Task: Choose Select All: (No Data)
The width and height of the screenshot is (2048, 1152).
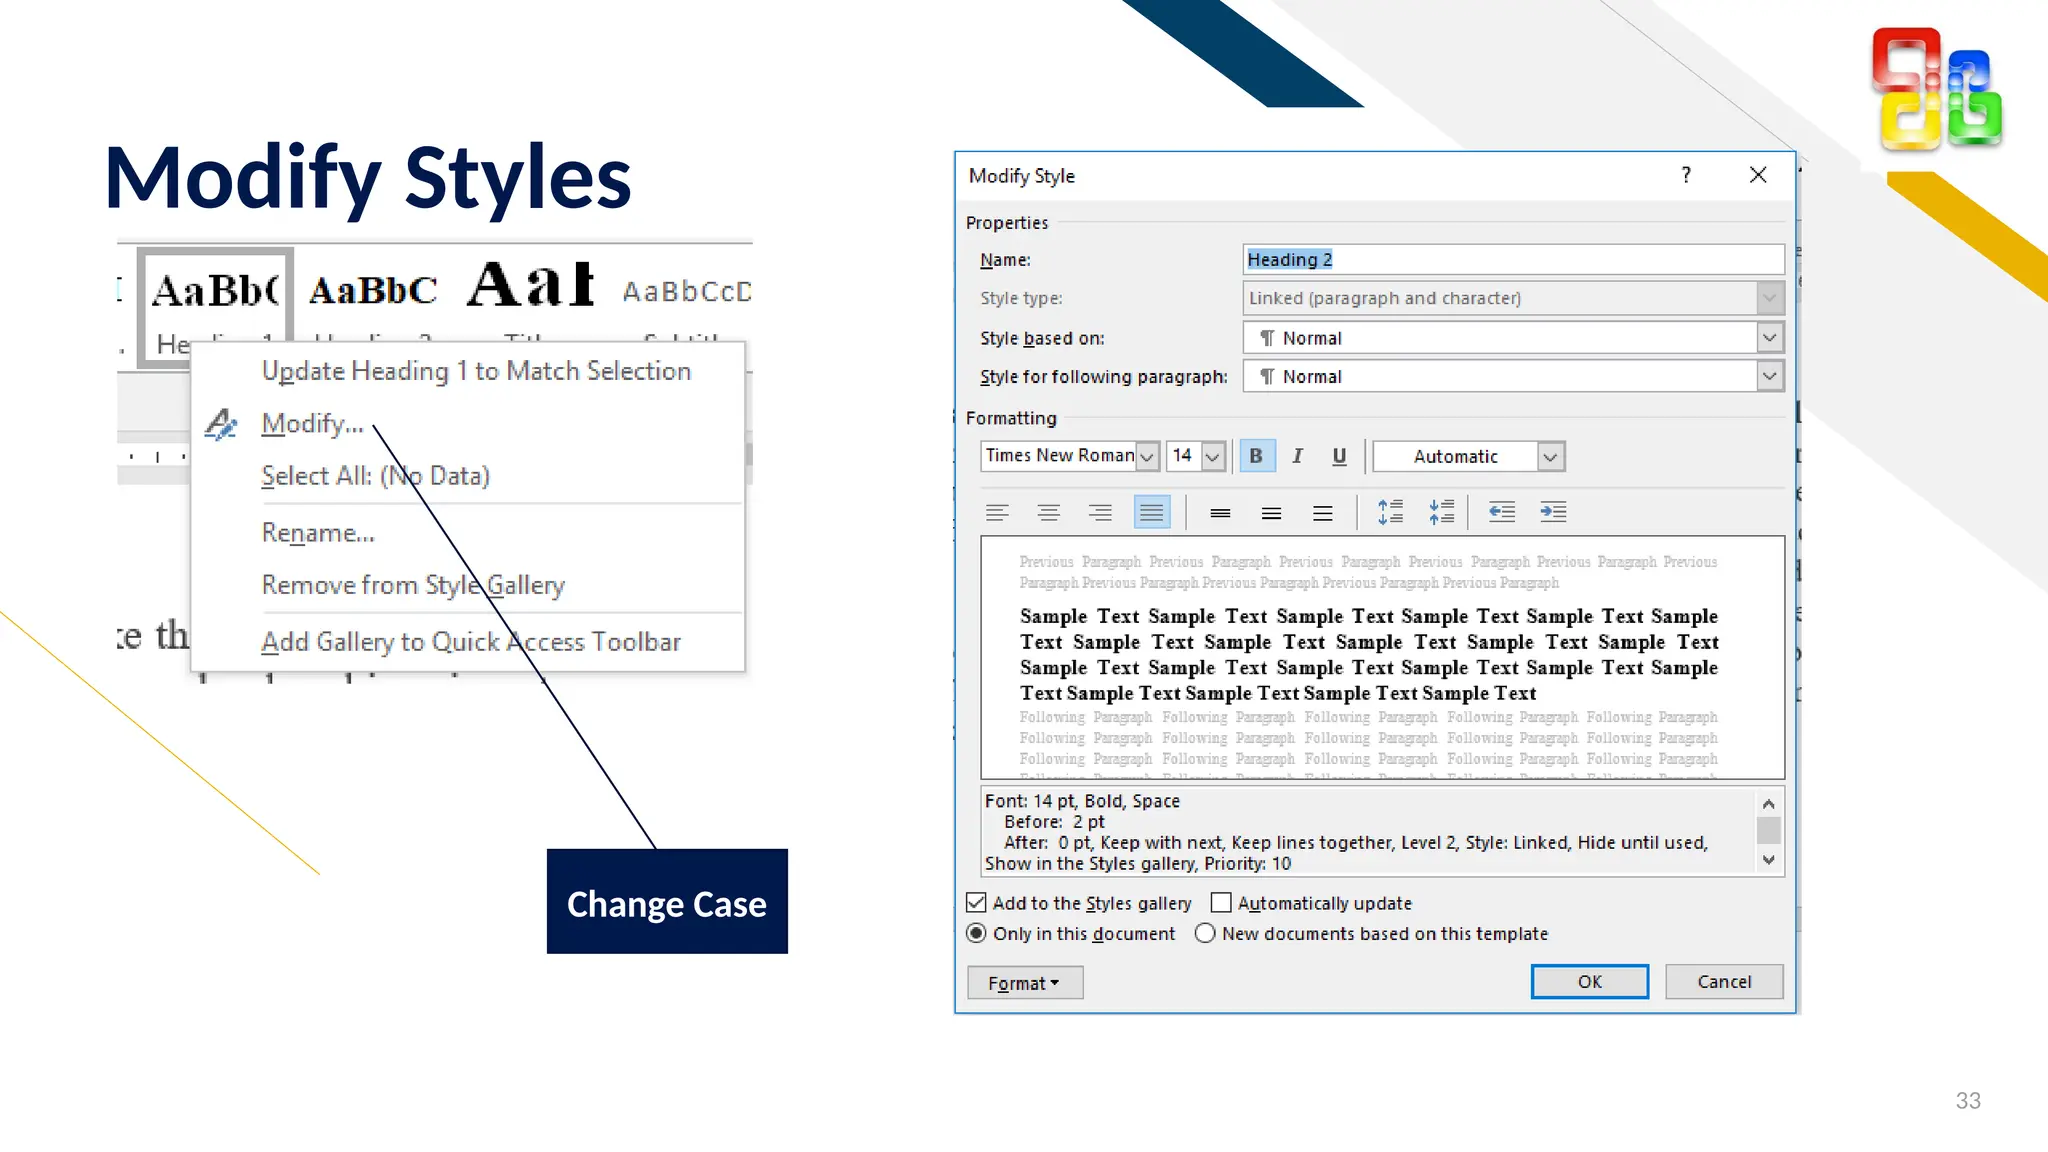Action: coord(468,476)
